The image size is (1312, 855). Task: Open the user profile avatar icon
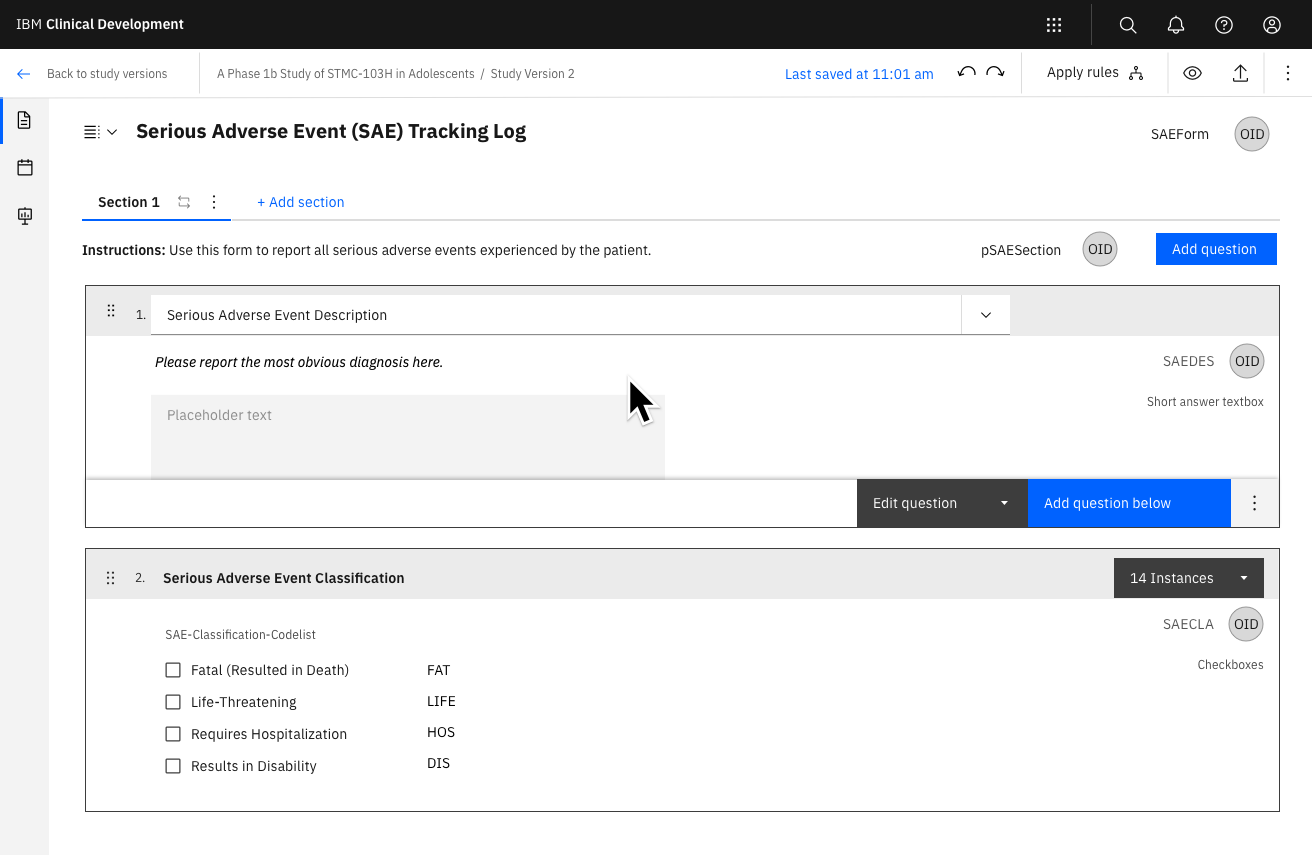[1272, 25]
